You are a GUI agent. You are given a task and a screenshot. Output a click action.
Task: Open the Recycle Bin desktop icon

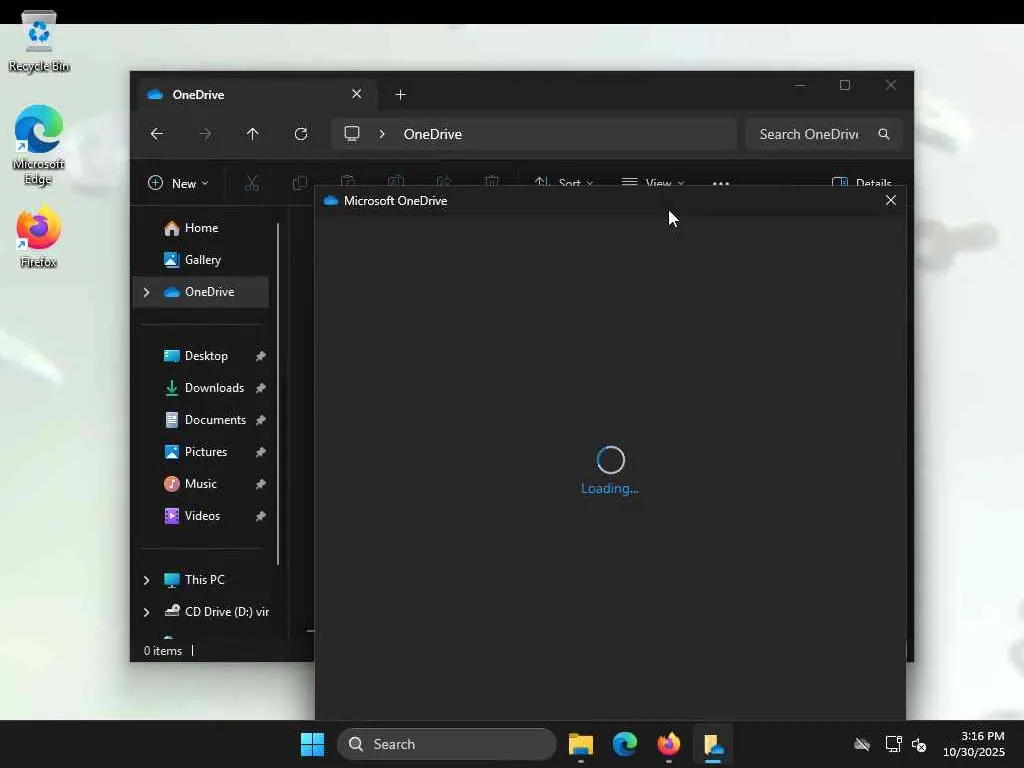(39, 41)
